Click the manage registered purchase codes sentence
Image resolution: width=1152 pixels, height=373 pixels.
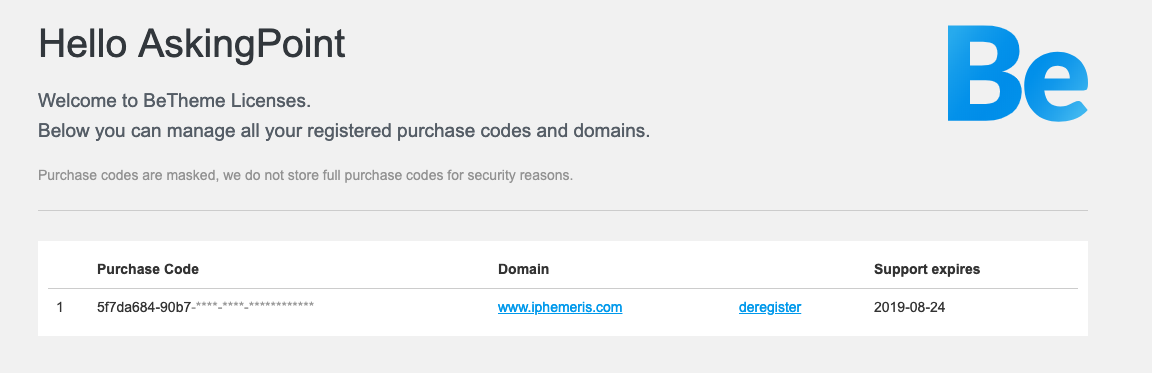point(344,132)
